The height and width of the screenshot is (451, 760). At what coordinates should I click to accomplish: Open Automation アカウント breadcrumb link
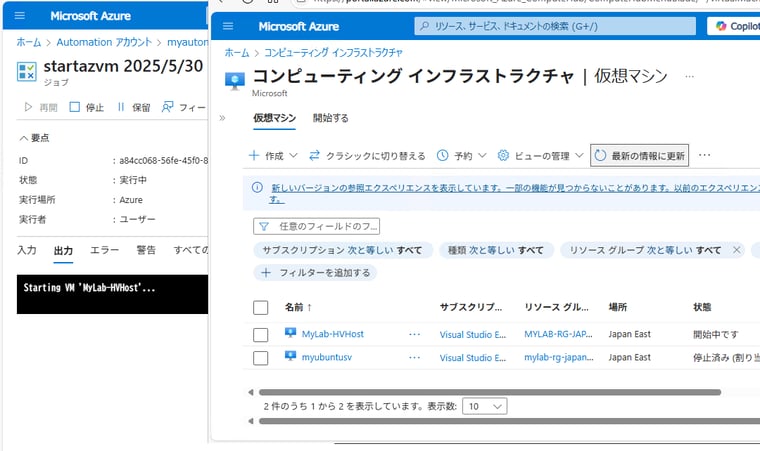pos(104,42)
